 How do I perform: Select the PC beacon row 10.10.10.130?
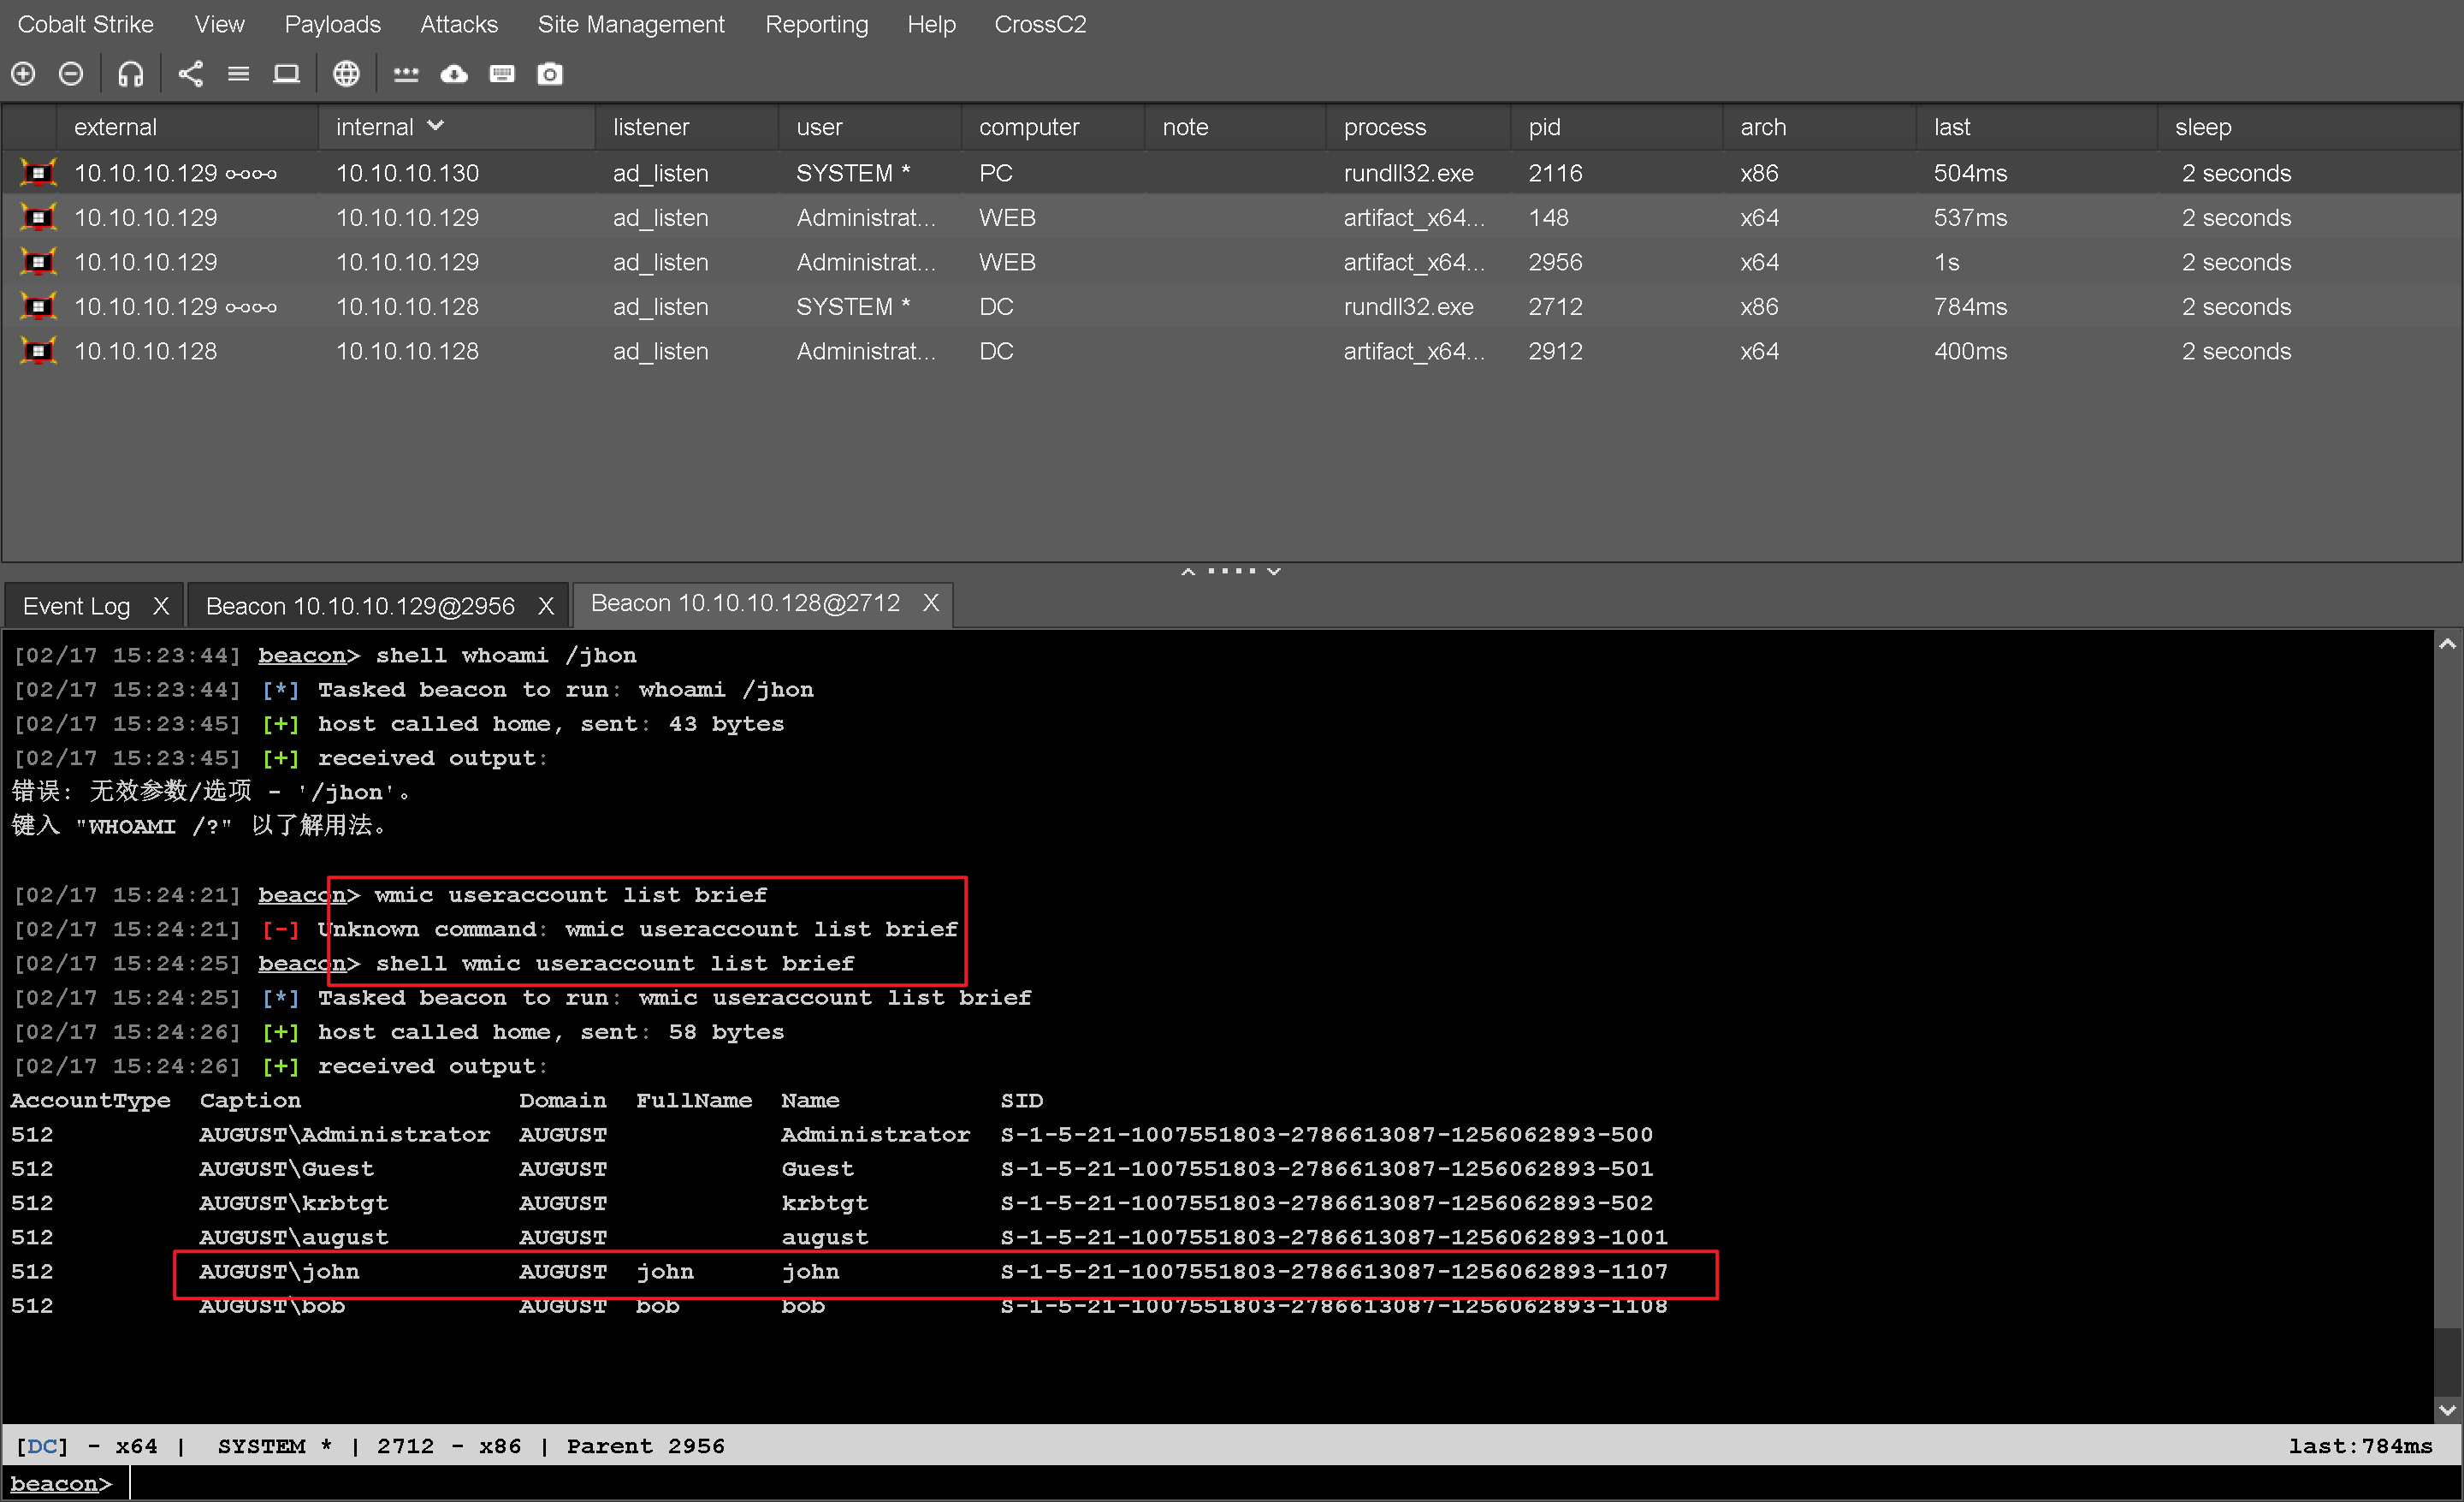(x=407, y=173)
